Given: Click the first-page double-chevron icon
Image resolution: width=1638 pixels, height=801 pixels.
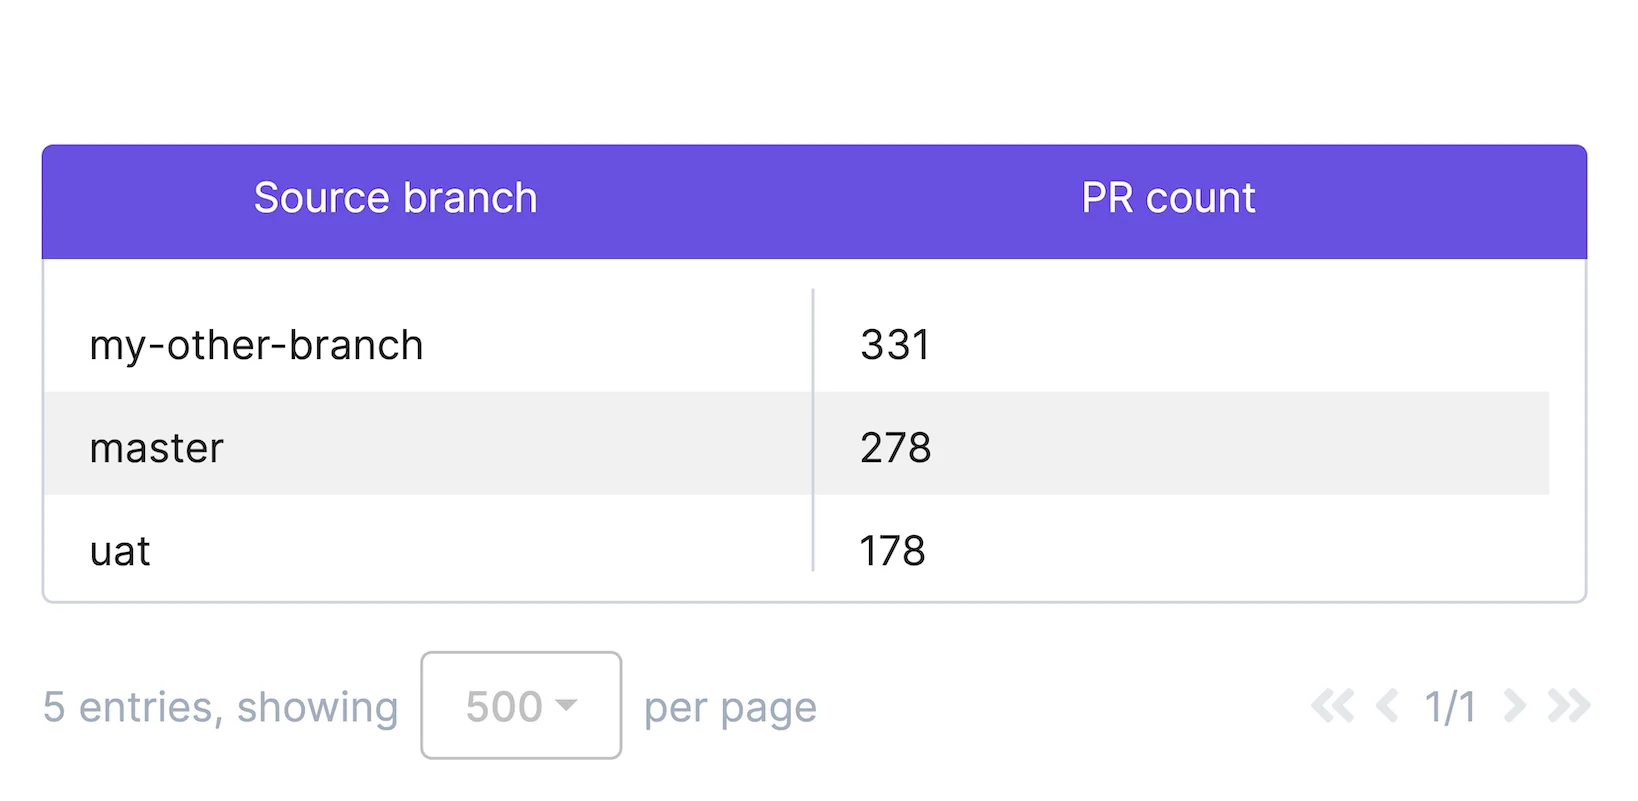Looking at the screenshot, I should pos(1334,706).
